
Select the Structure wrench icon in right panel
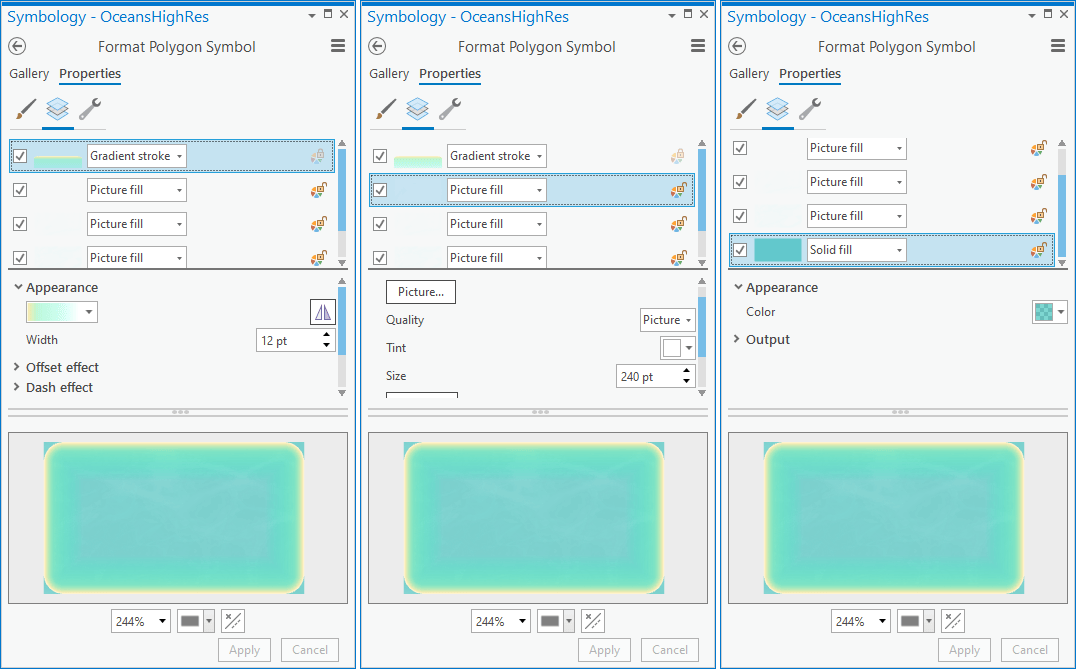810,108
